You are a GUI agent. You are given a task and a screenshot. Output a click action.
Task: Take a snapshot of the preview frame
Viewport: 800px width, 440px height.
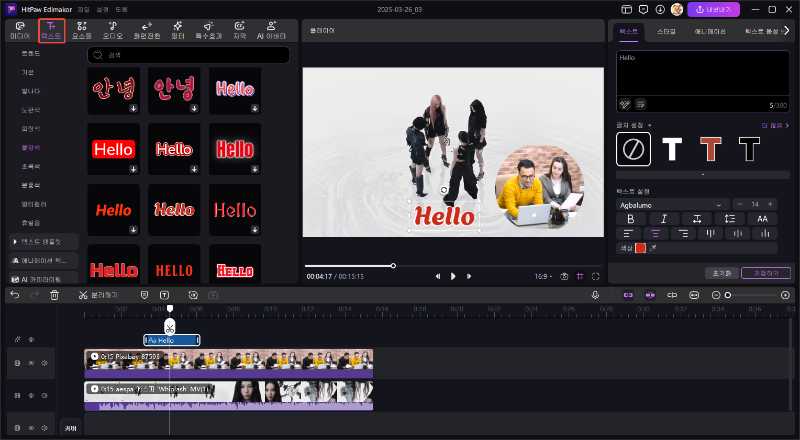click(564, 276)
